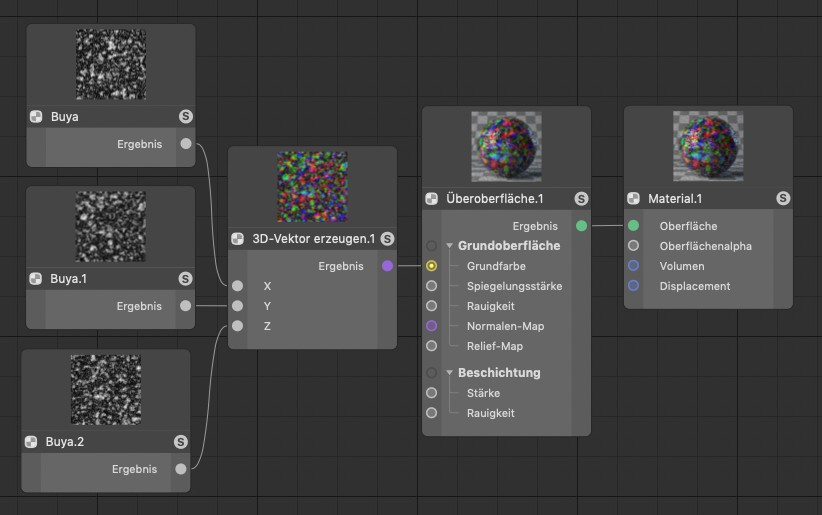Click the Buya.2 noise preview thumbnail
This screenshot has height=515, width=822.
pos(106,389)
